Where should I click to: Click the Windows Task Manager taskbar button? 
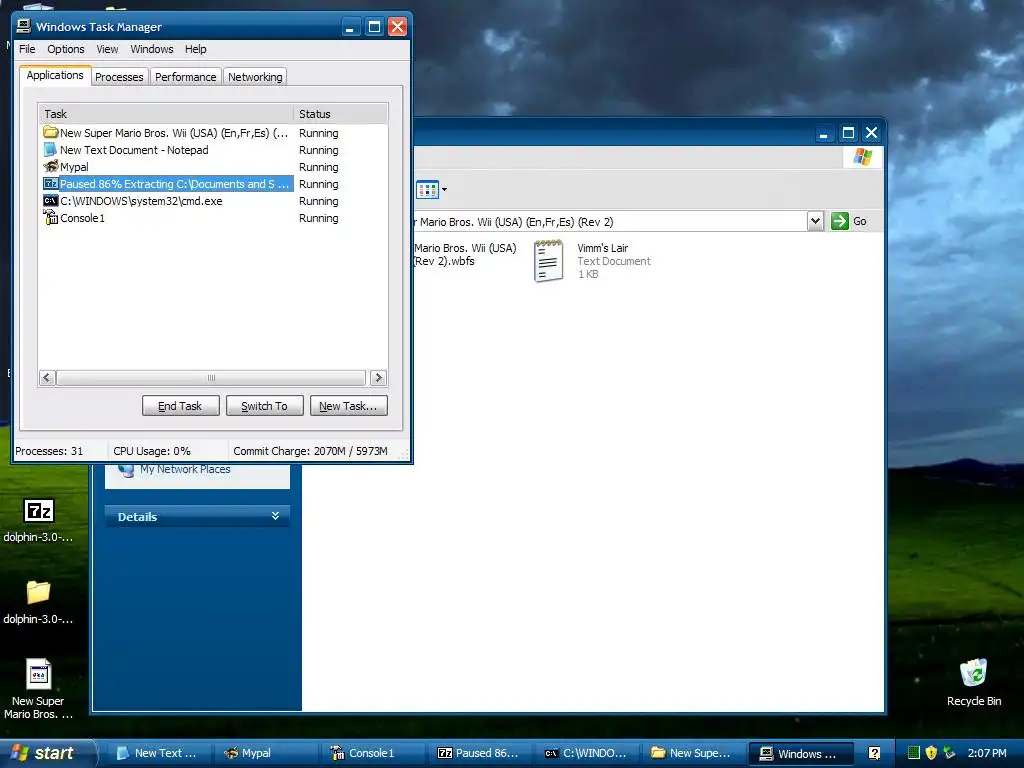(x=801, y=753)
